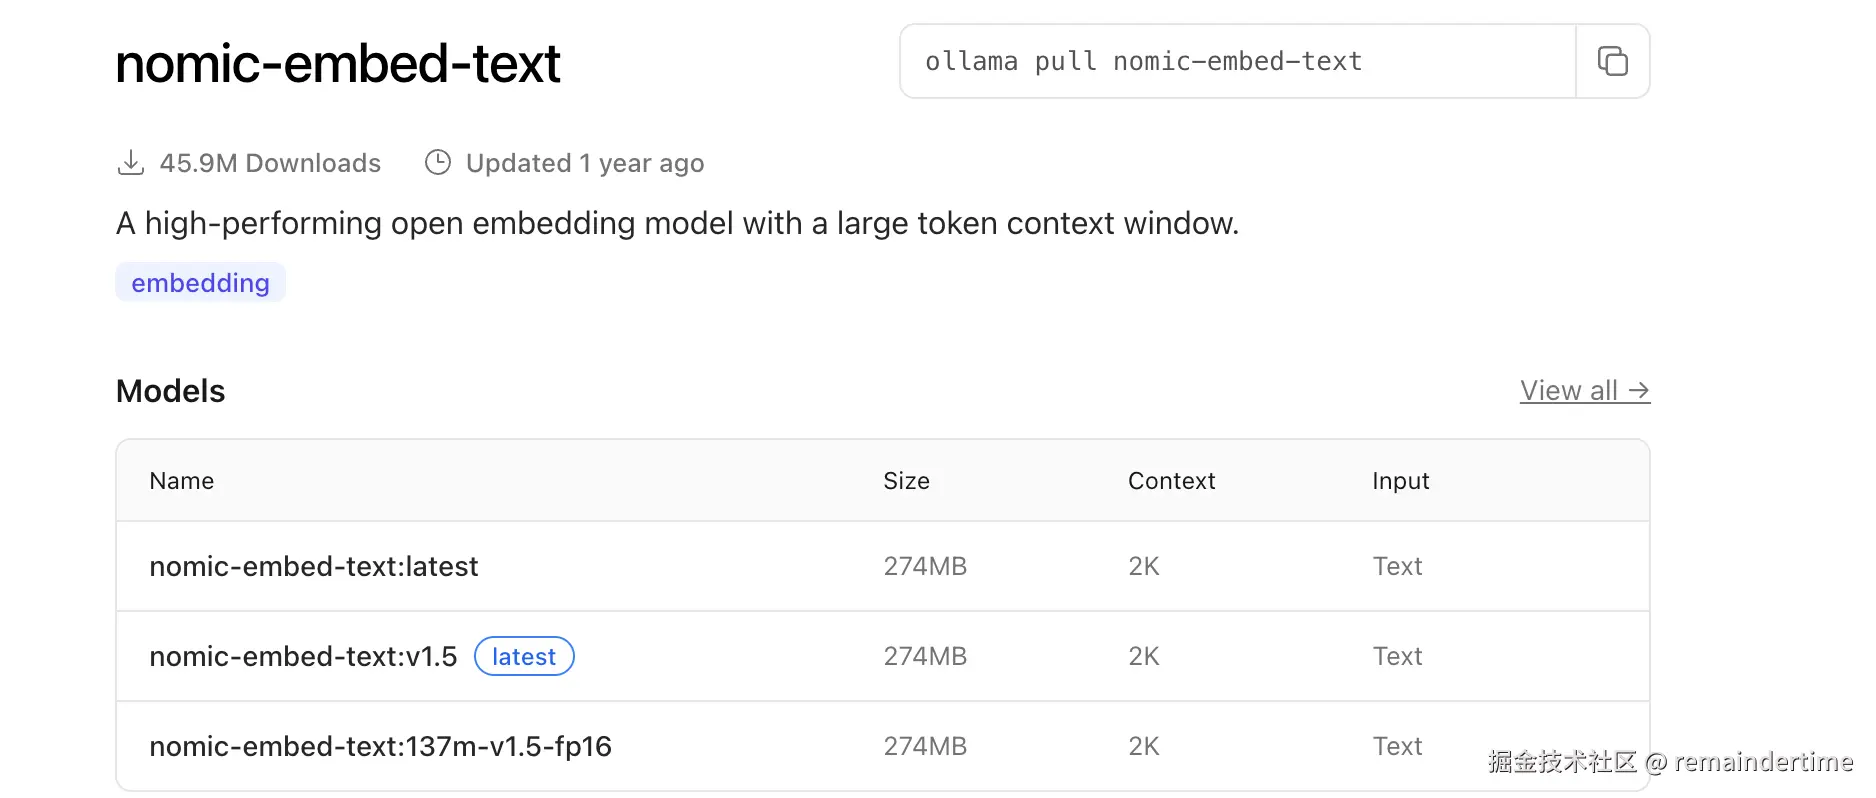Click the Input column header
This screenshot has height=798, width=1876.
(1400, 481)
